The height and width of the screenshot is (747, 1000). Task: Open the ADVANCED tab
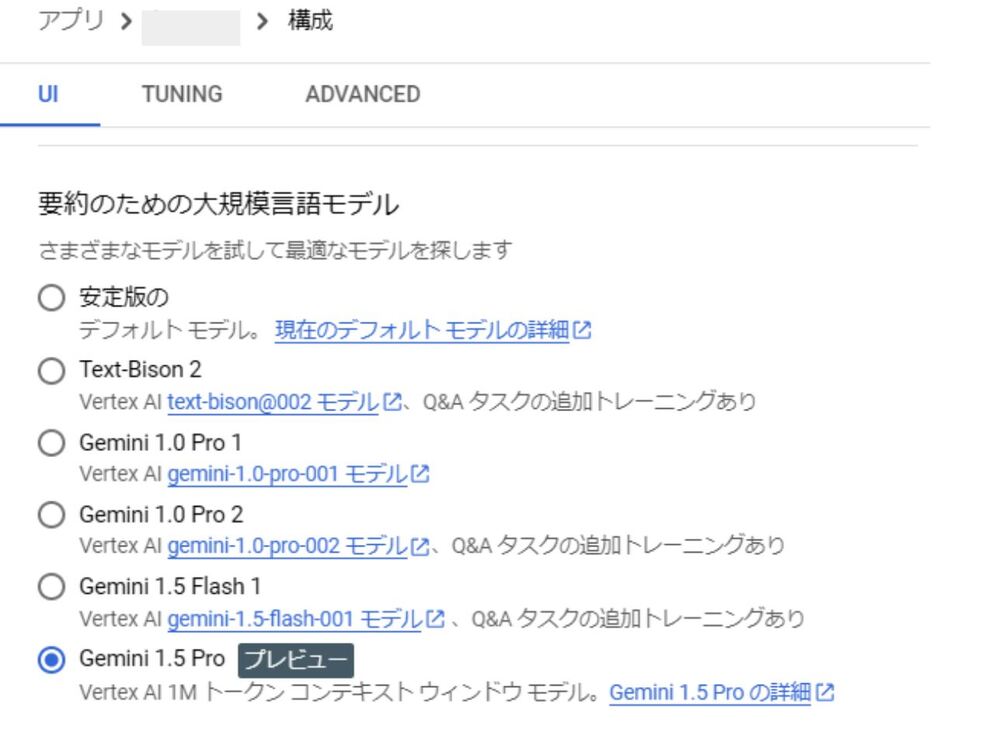(362, 94)
